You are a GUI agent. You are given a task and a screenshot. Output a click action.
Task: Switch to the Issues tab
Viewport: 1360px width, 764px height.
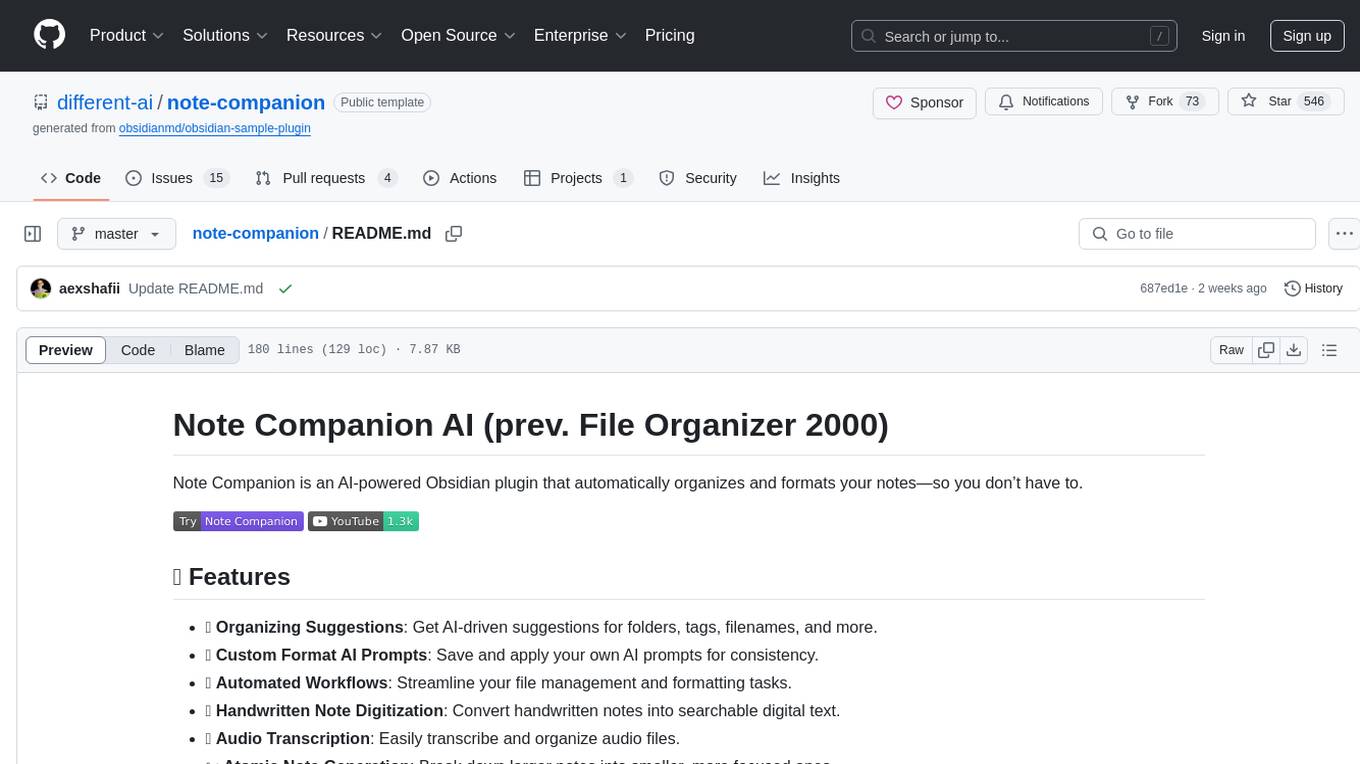pos(177,178)
